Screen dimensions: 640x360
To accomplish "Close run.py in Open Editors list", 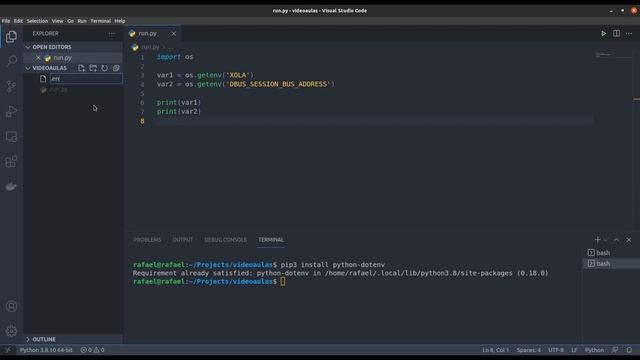I will click(x=38, y=58).
